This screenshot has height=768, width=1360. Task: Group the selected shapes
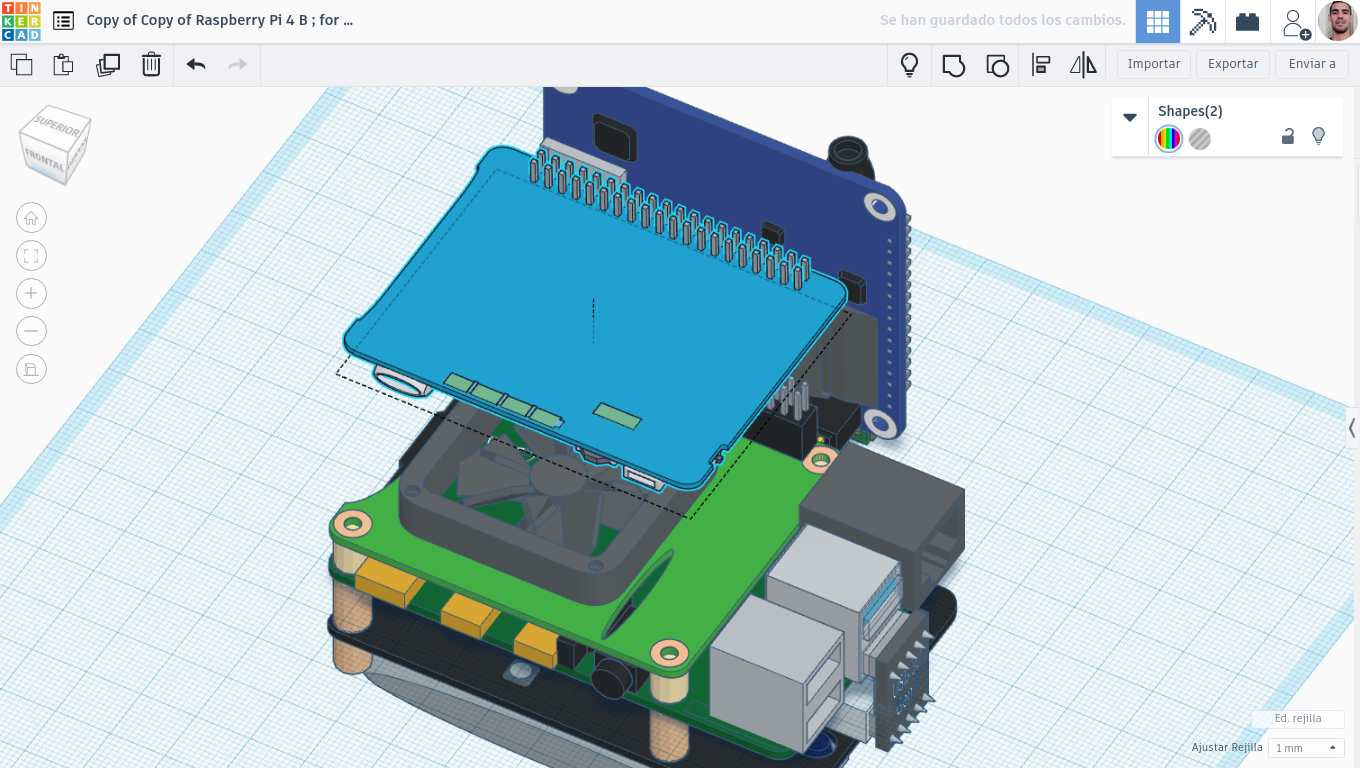953,65
